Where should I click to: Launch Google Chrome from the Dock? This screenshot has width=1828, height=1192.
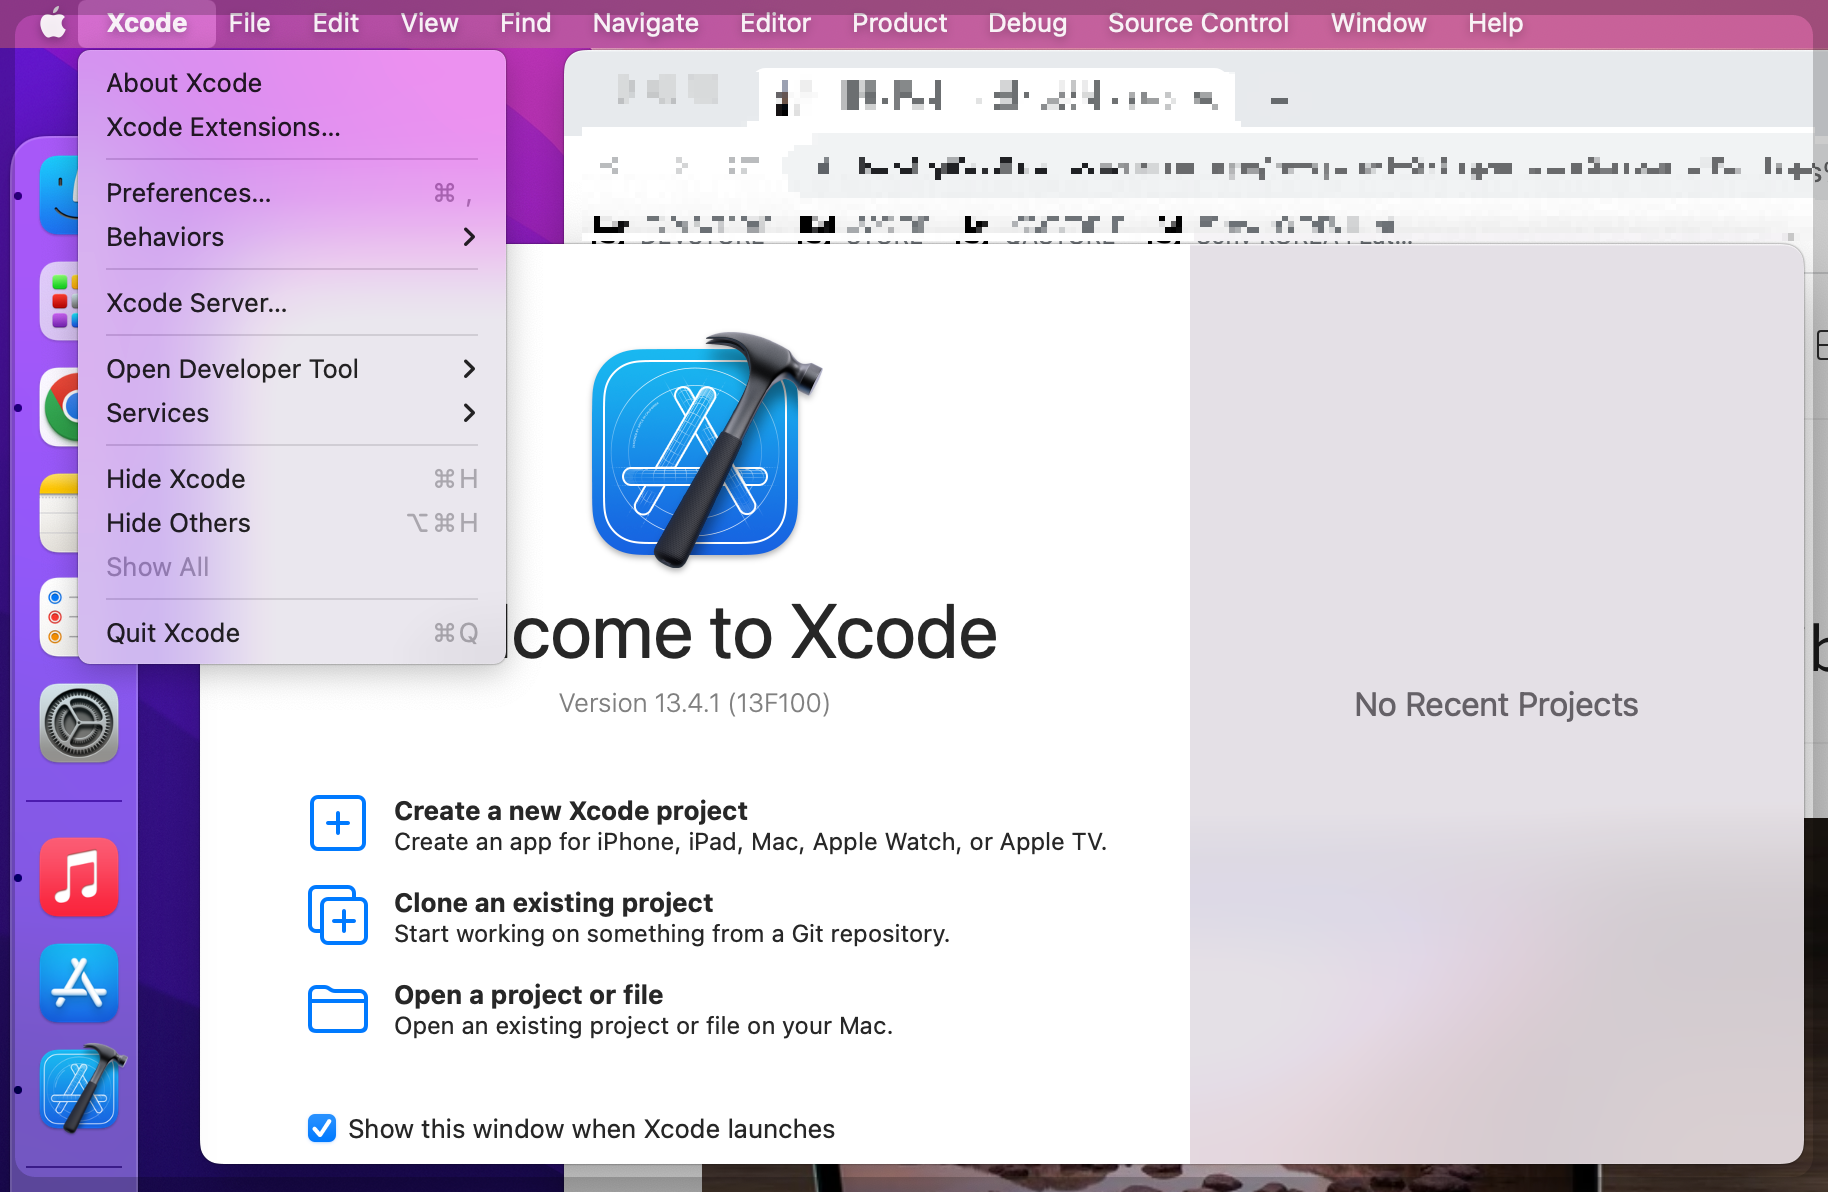pos(59,407)
